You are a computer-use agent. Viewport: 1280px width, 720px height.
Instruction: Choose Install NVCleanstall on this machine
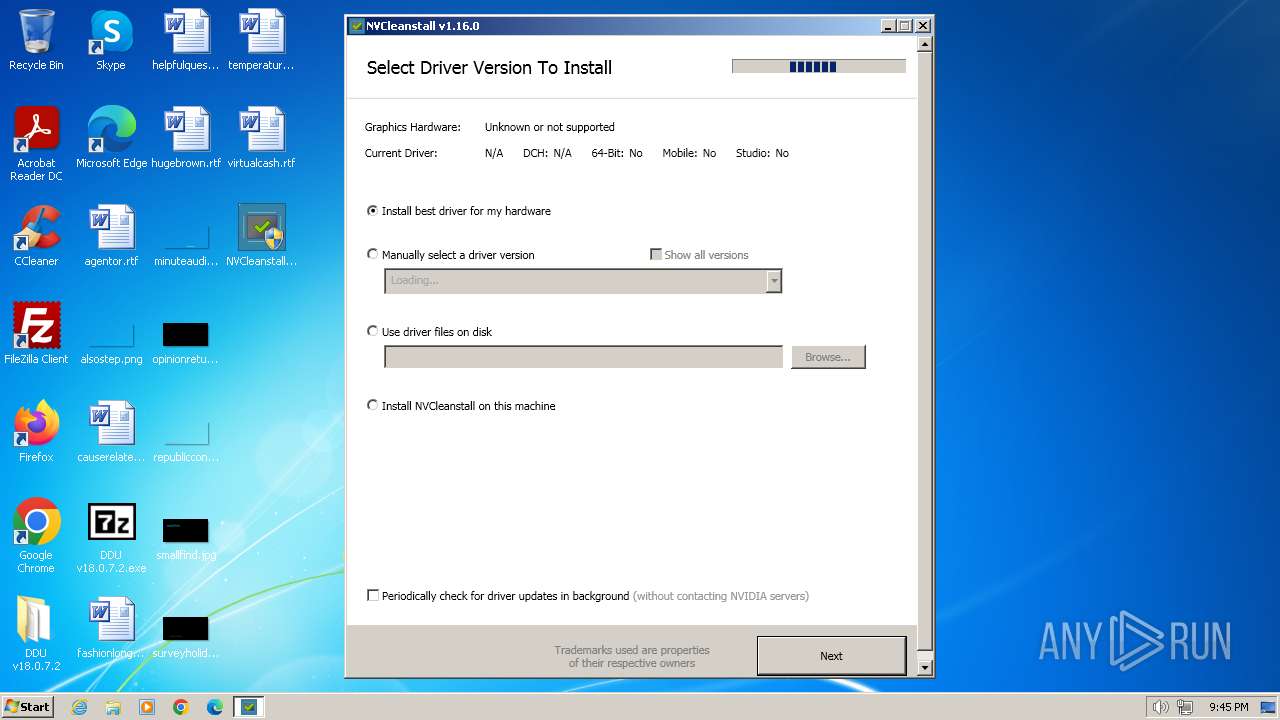pos(461,406)
